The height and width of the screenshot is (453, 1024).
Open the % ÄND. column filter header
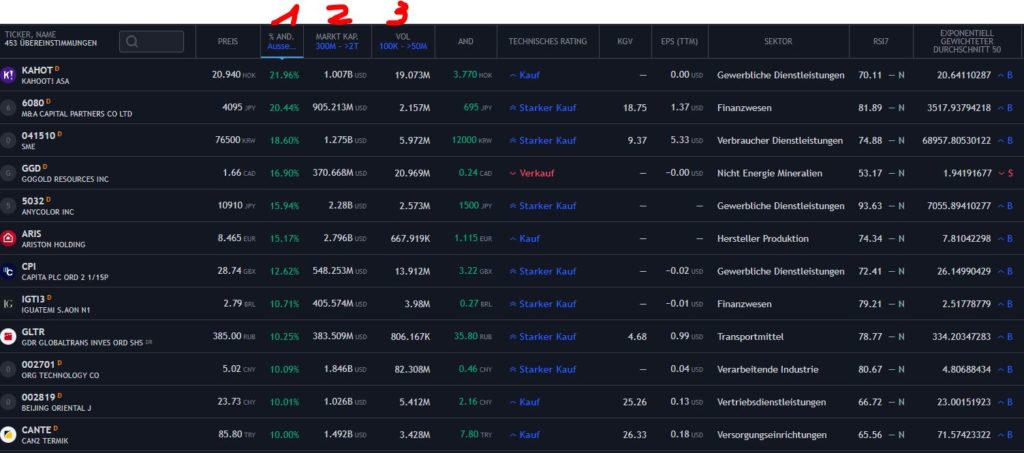[x=282, y=41]
